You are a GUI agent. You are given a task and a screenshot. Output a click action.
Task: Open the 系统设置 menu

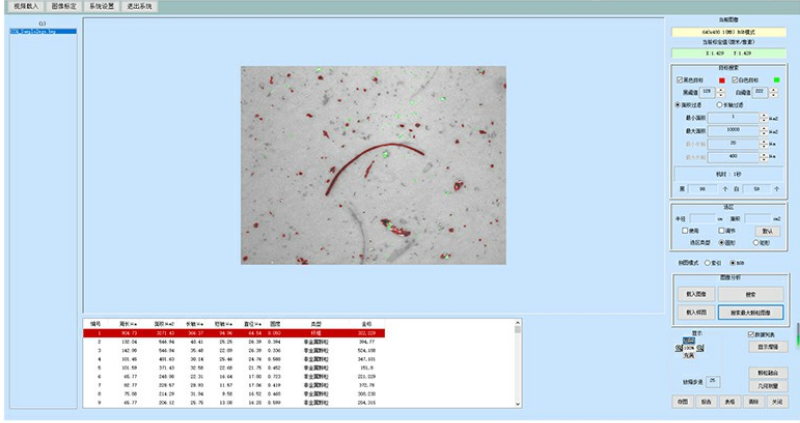(101, 6)
